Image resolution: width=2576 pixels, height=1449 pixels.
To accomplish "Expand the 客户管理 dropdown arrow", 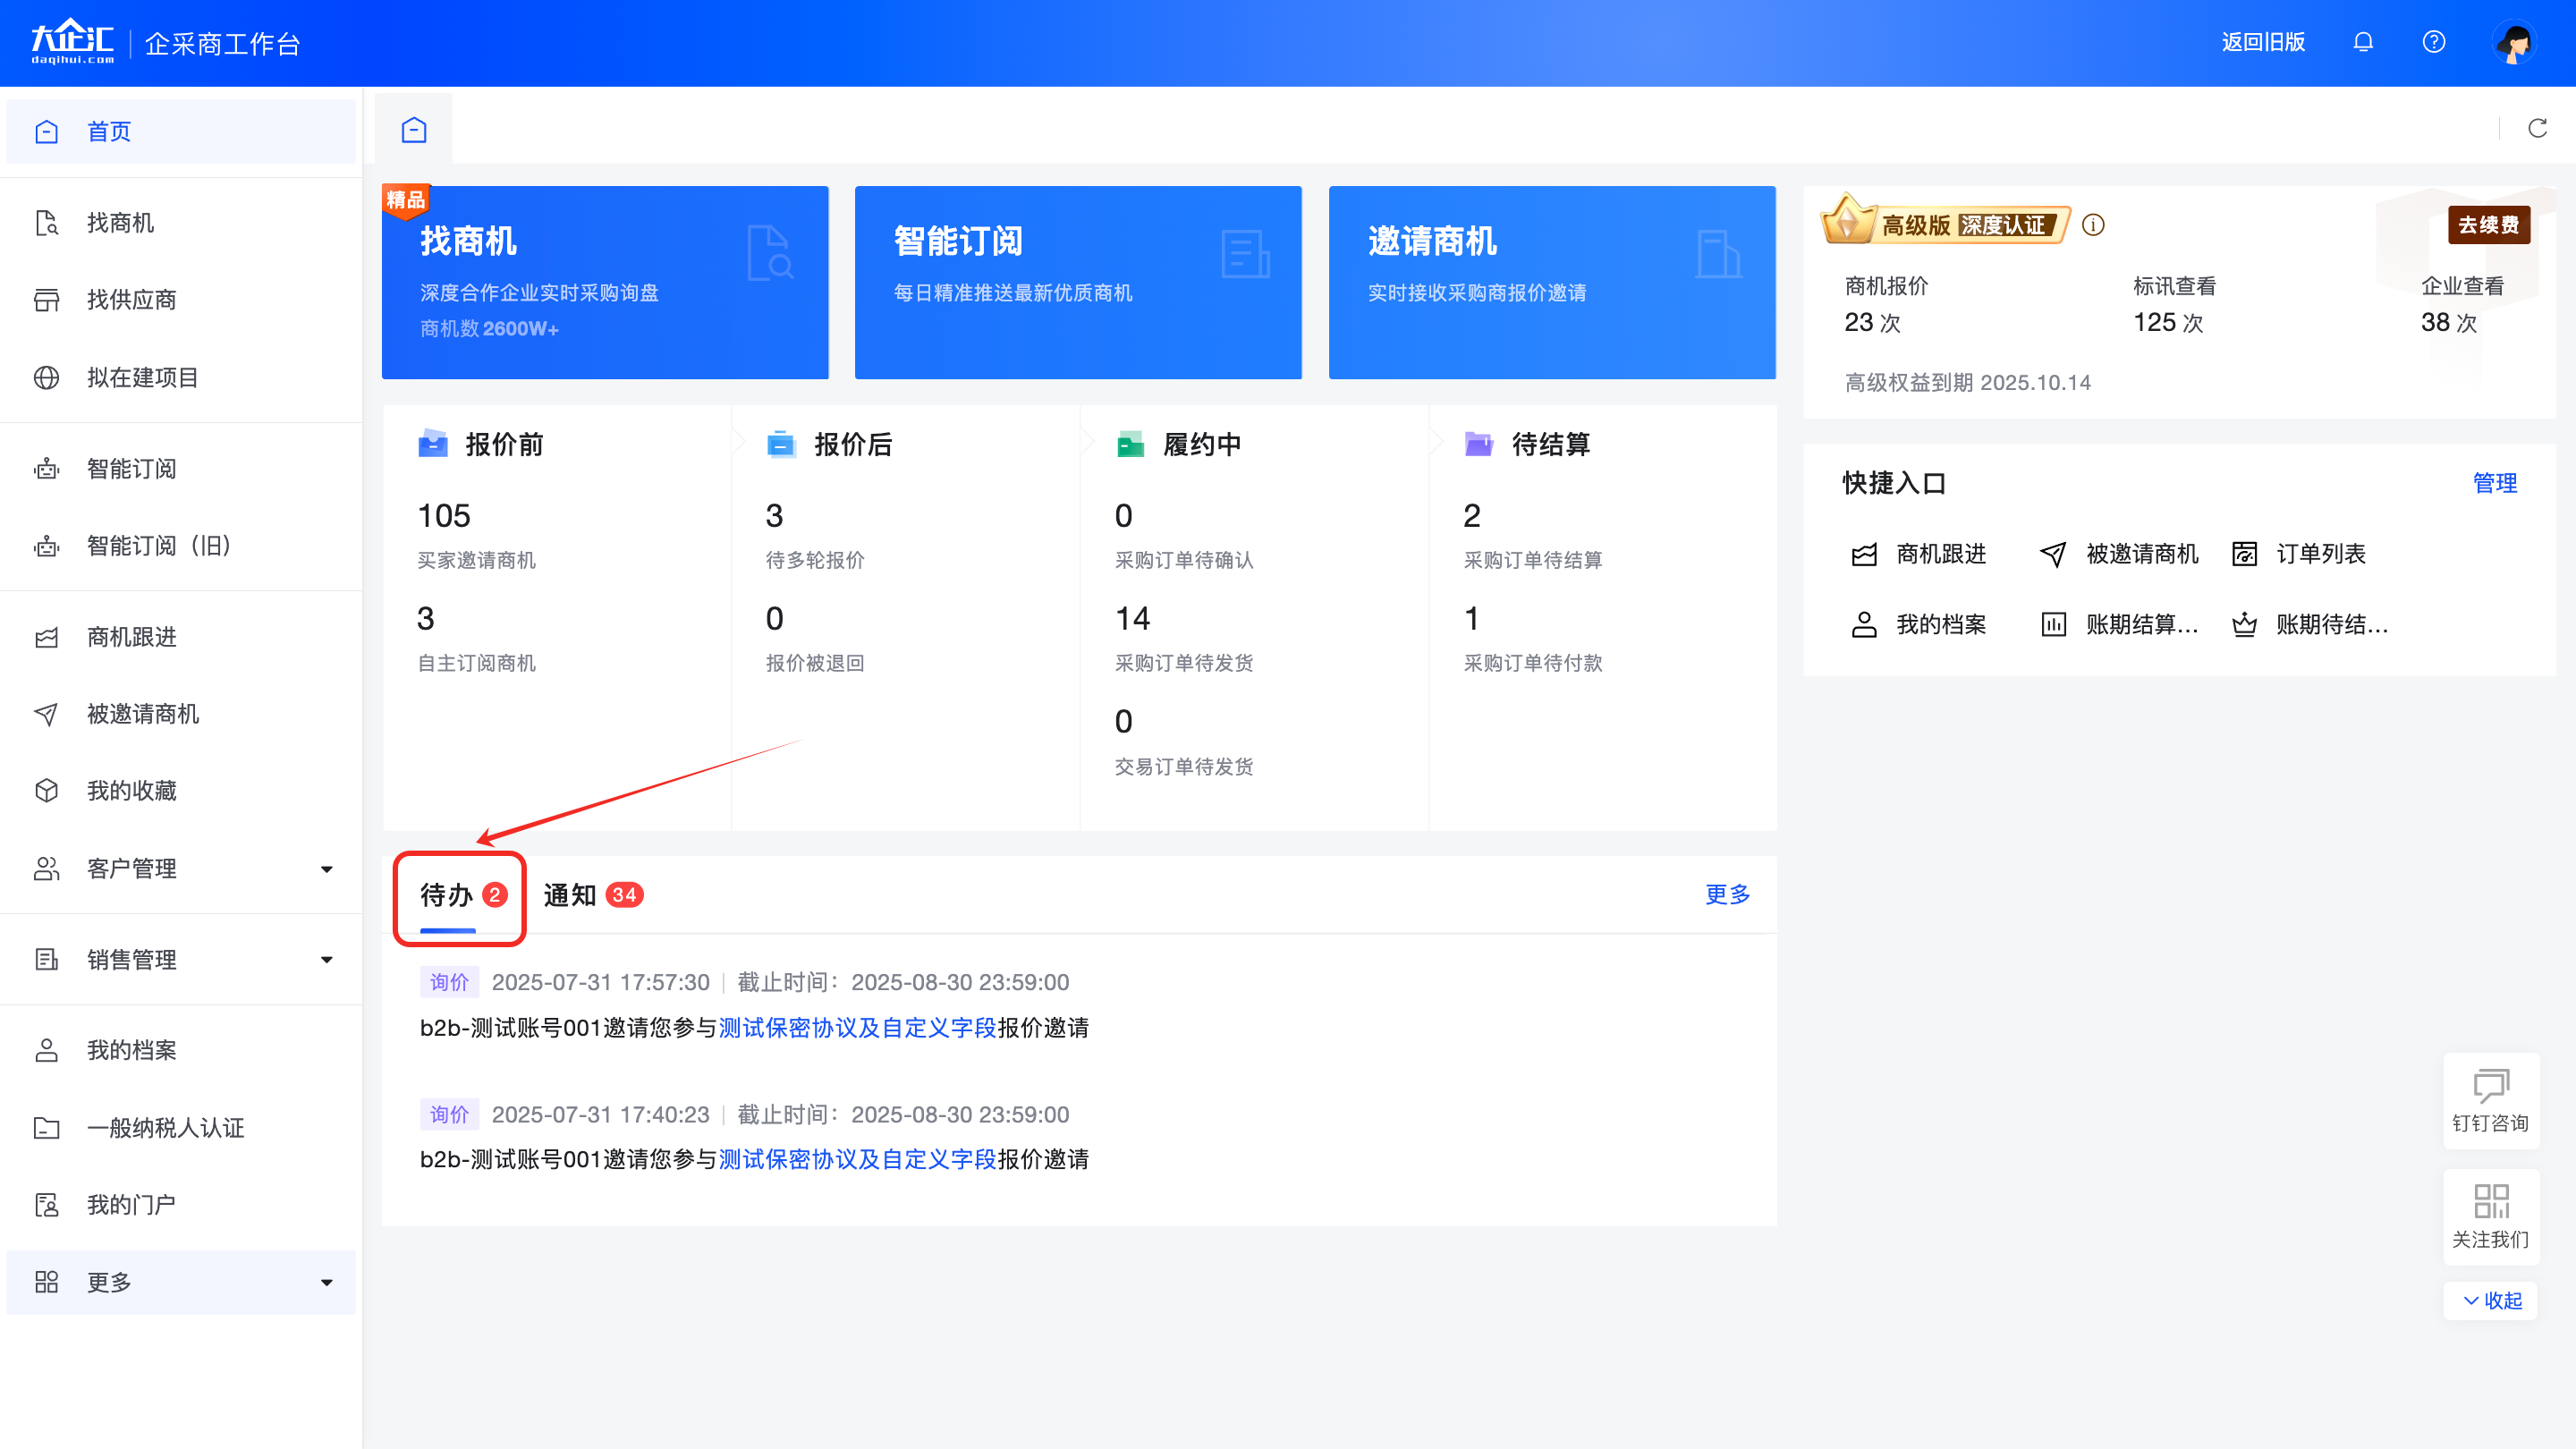I will click(327, 869).
